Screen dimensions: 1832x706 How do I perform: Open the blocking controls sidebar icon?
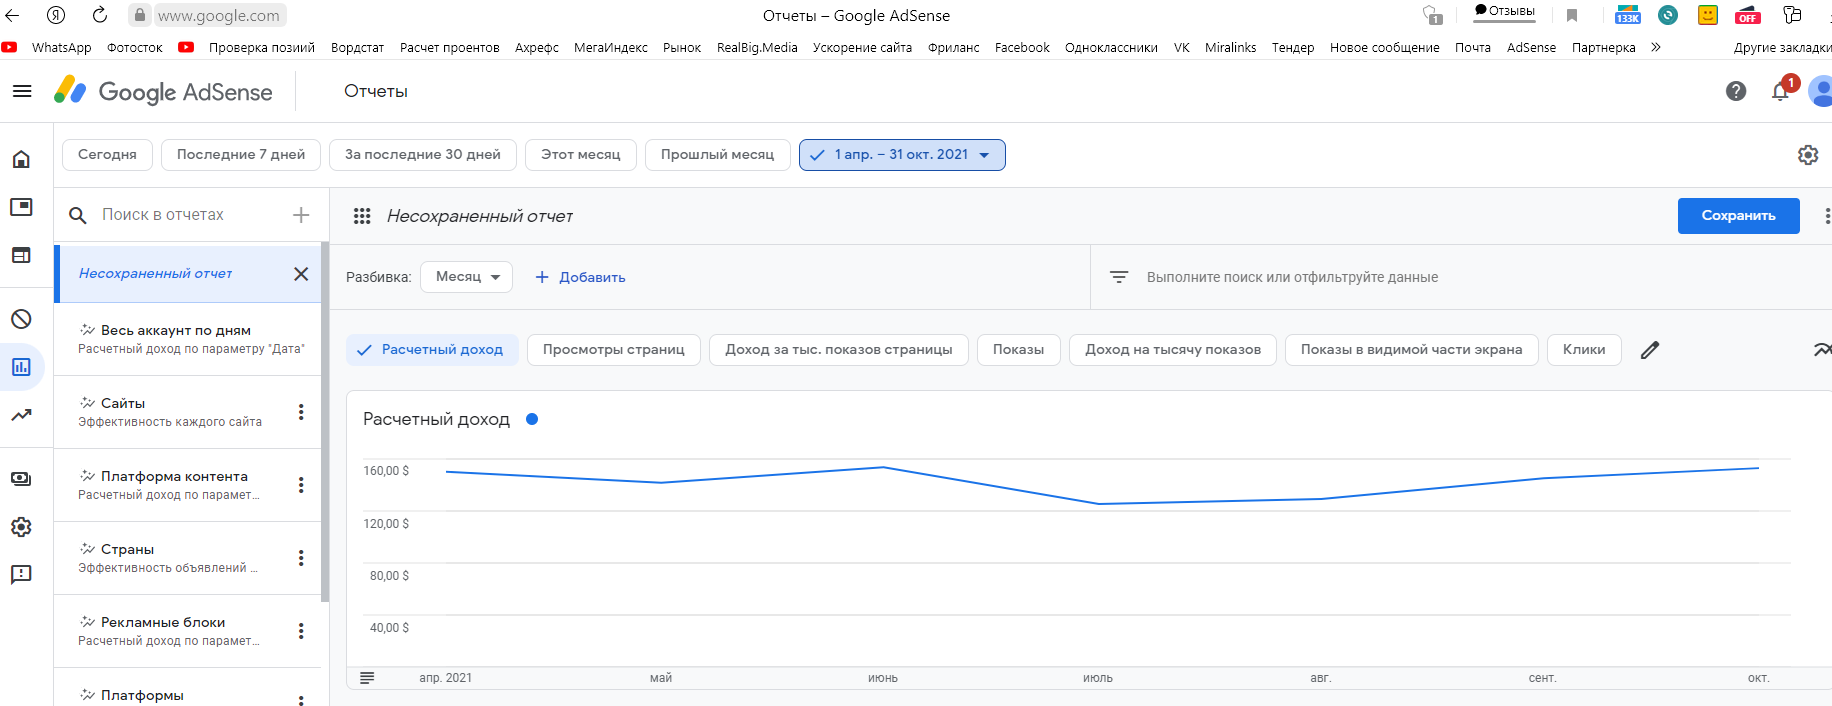pyautogui.click(x=21, y=319)
